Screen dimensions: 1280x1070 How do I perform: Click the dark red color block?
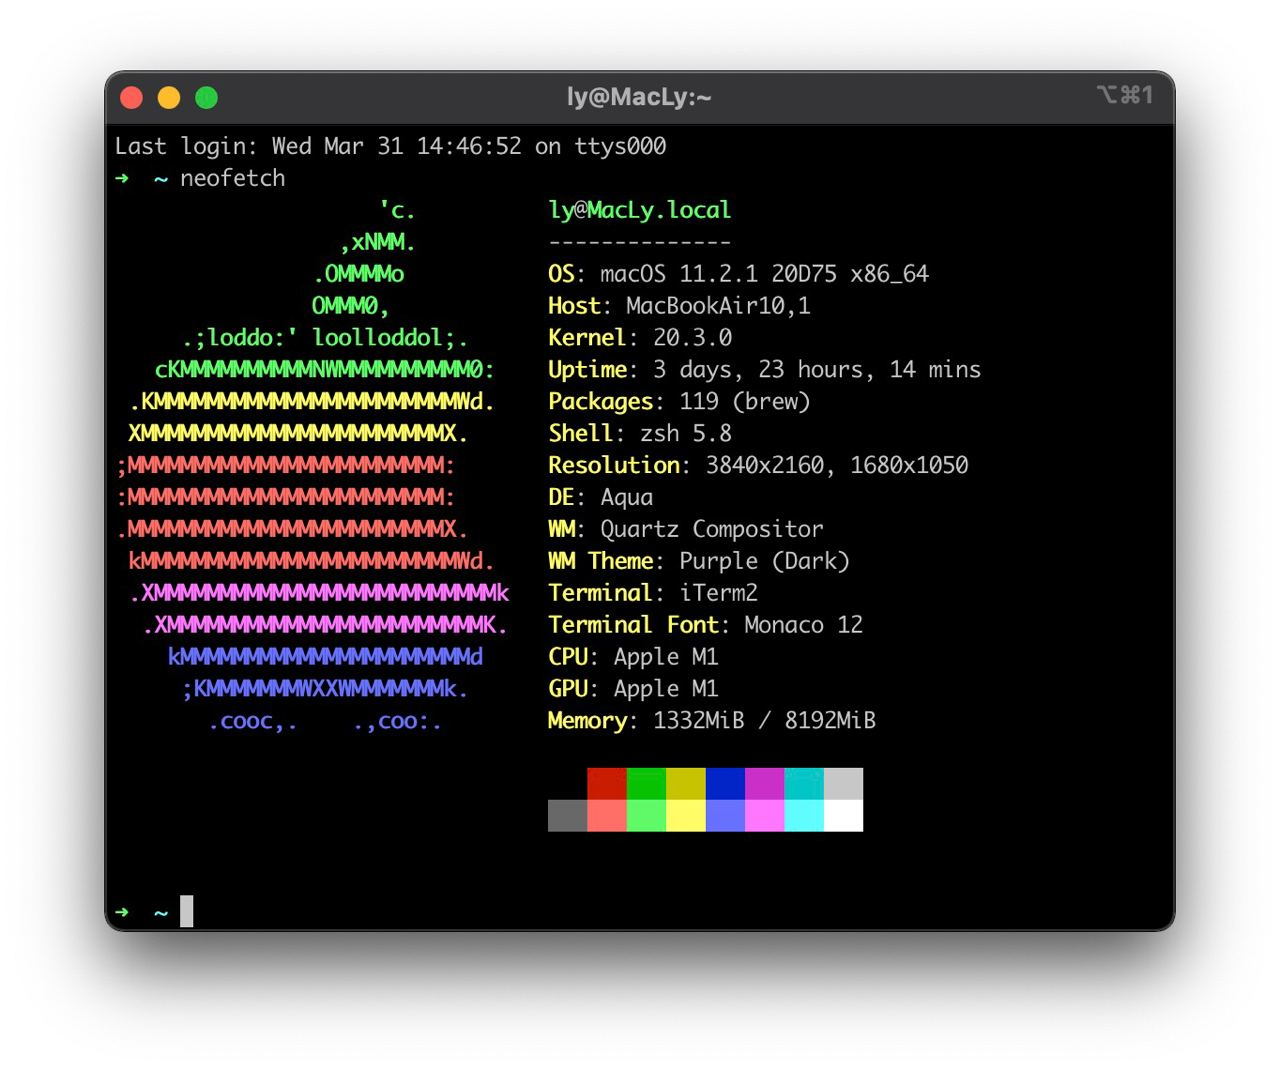tap(607, 784)
